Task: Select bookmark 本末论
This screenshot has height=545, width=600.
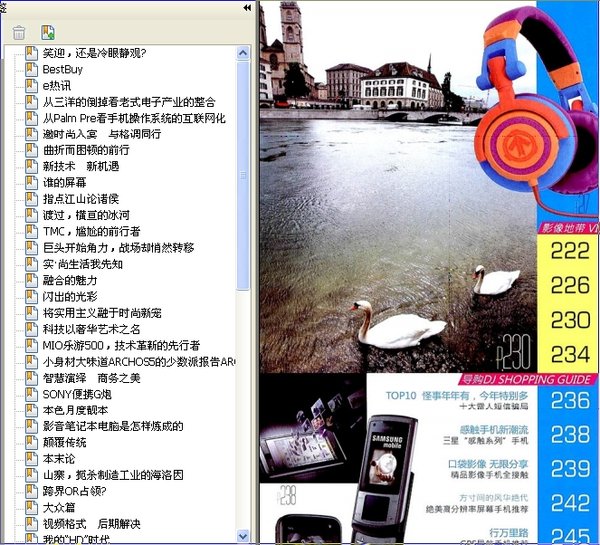Action: click(x=59, y=459)
